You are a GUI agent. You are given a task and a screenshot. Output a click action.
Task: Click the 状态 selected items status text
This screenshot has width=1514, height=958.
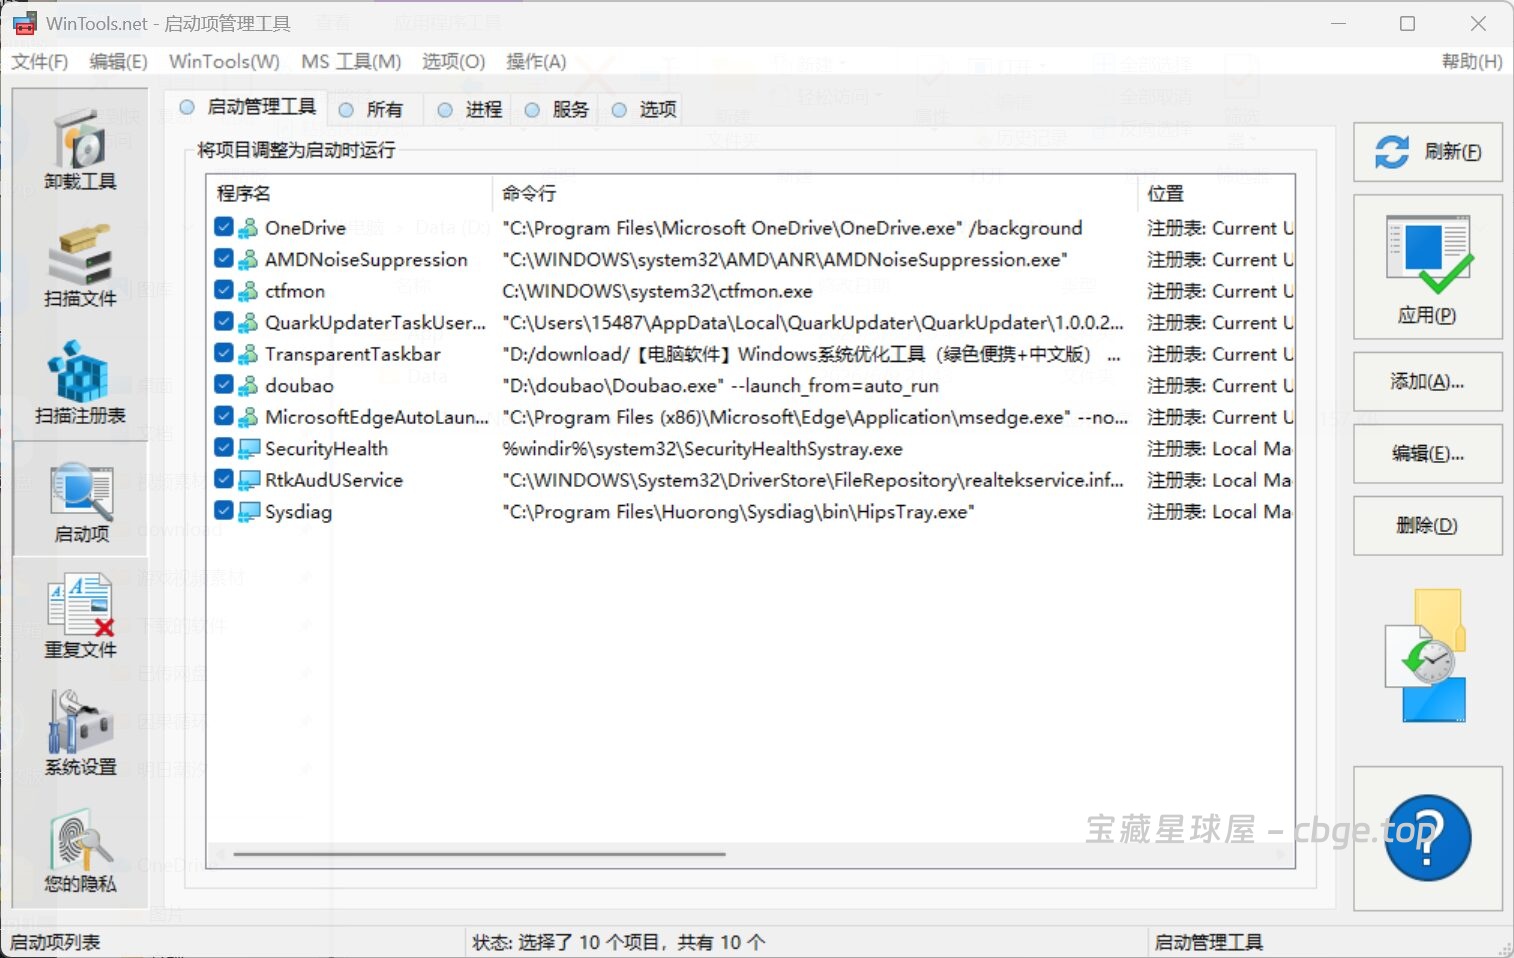619,942
